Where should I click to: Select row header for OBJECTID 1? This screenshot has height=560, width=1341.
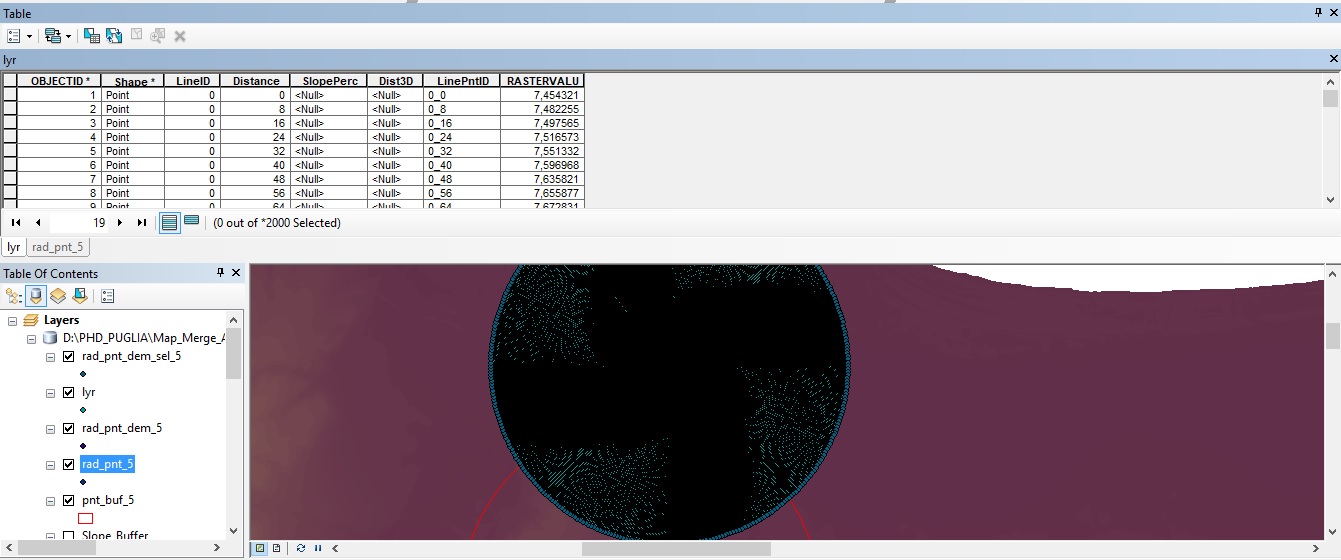tap(10, 95)
